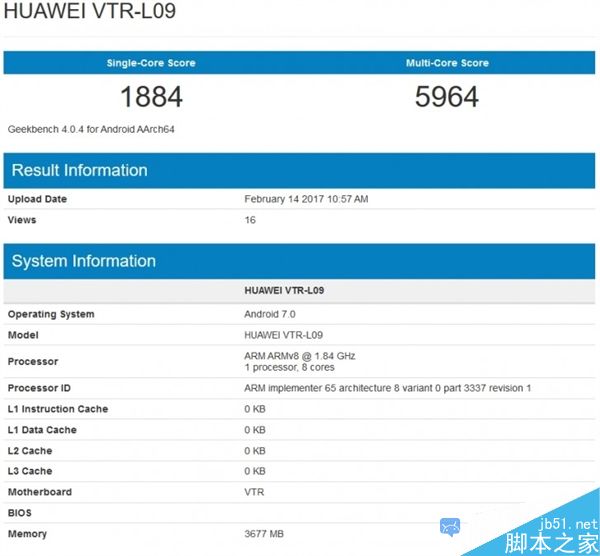Select the multi-core score value 5964

447,96
